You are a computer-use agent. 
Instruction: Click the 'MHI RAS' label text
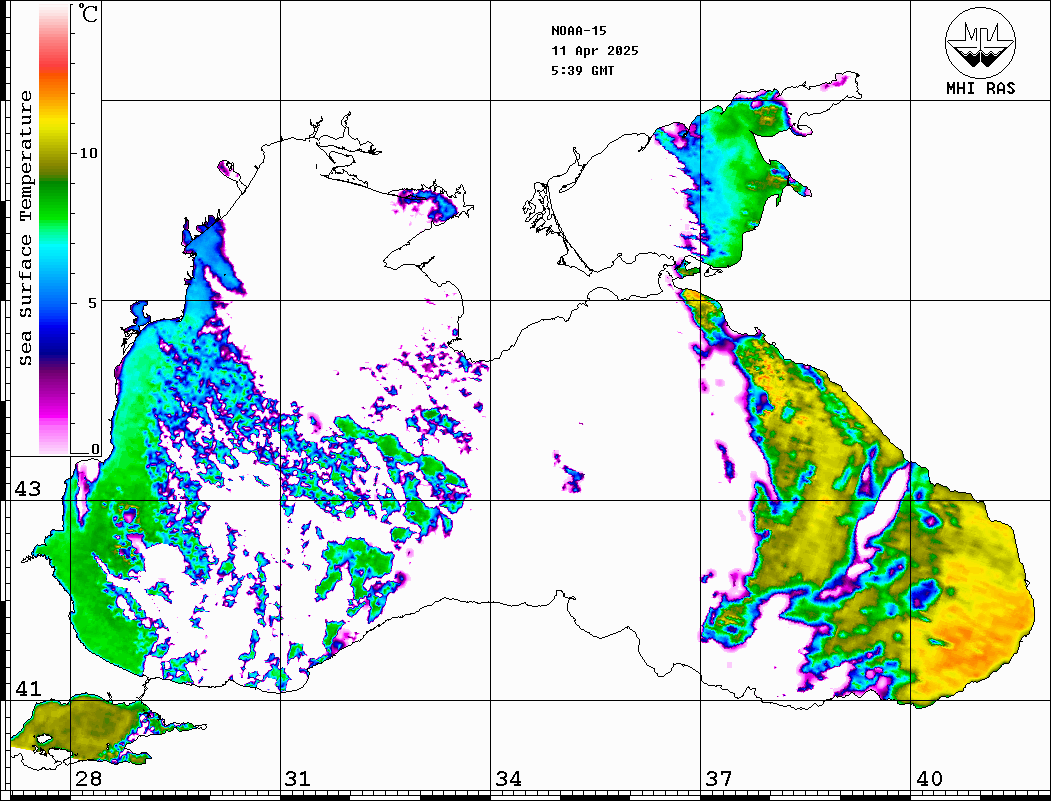pos(980,88)
